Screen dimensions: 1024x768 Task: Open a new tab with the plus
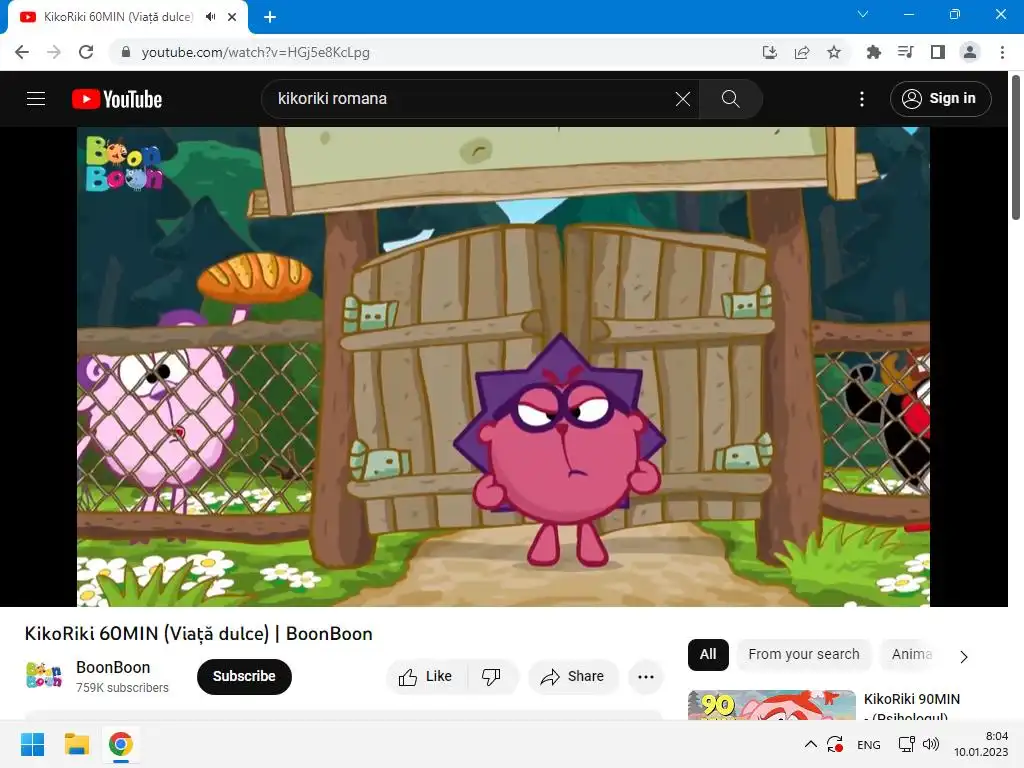[270, 17]
